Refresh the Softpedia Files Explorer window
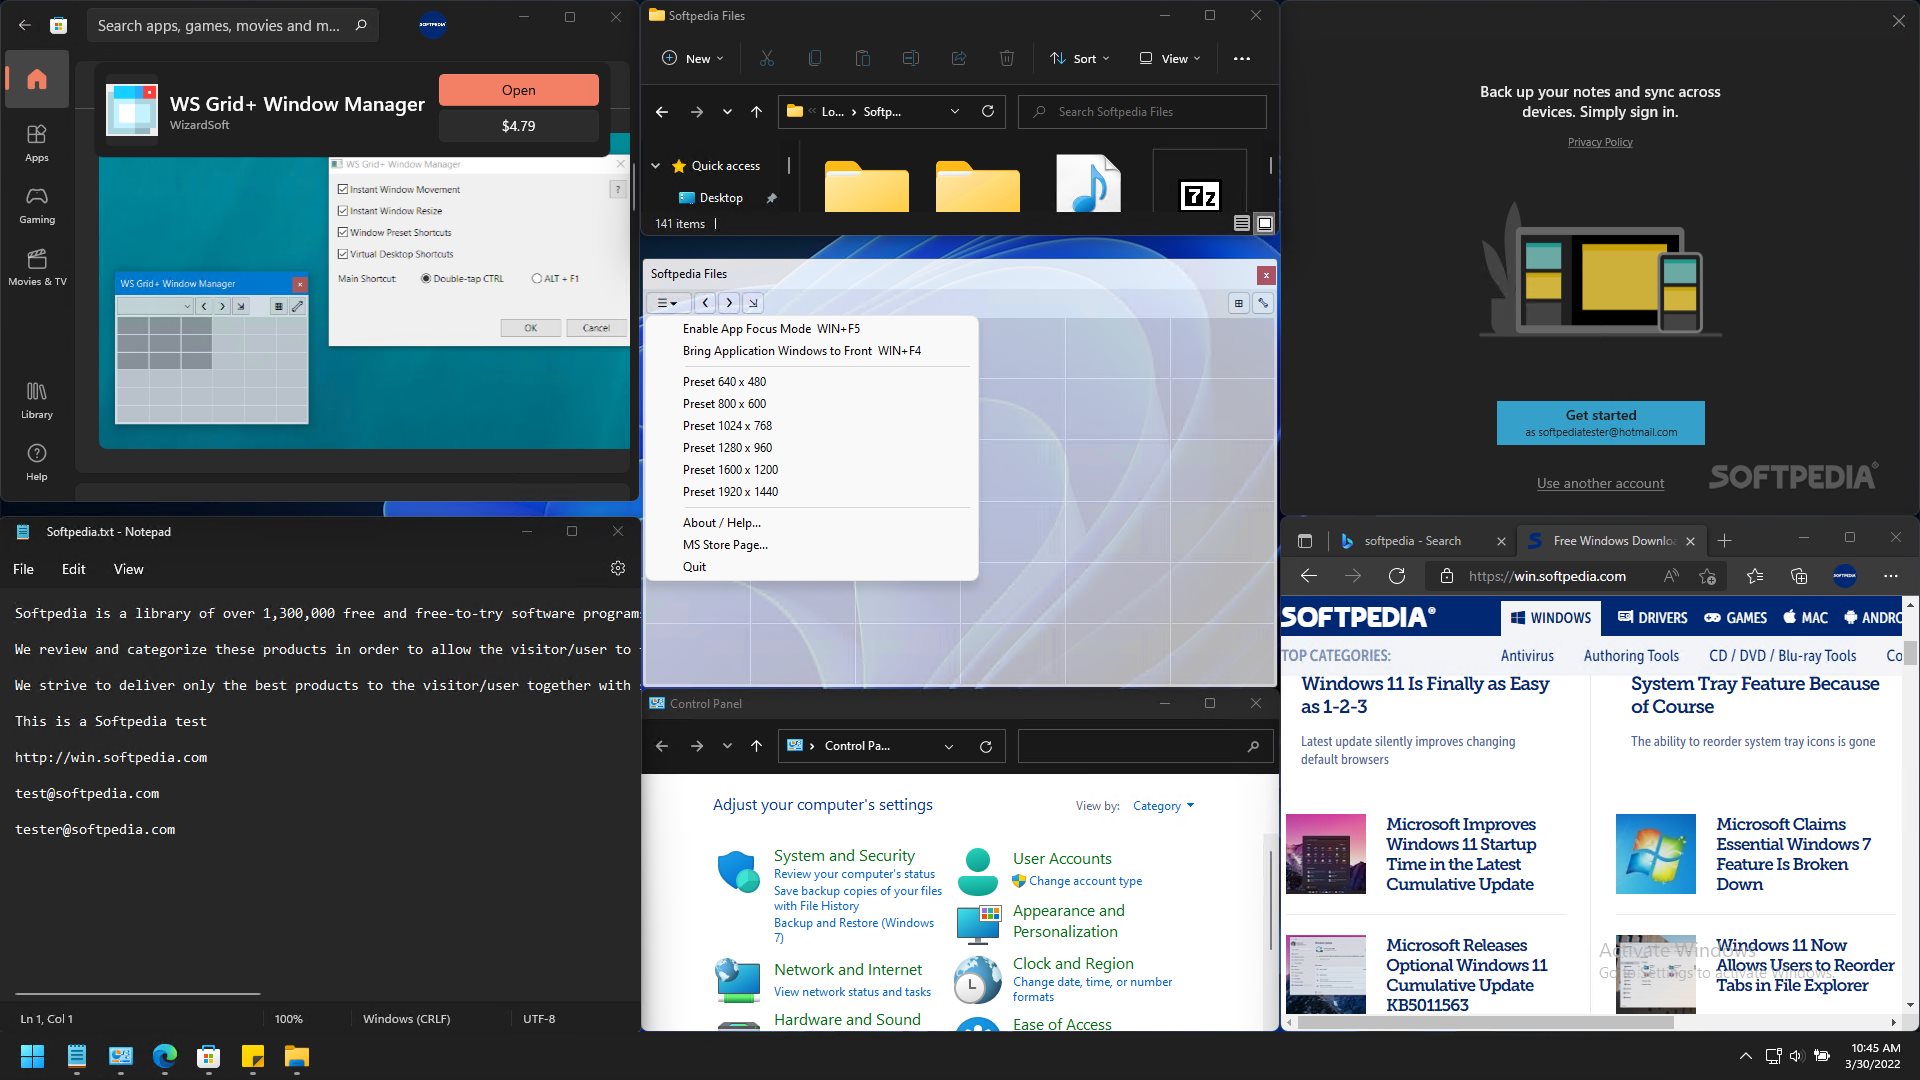Screen dimensions: 1920x1080 tap(988, 111)
